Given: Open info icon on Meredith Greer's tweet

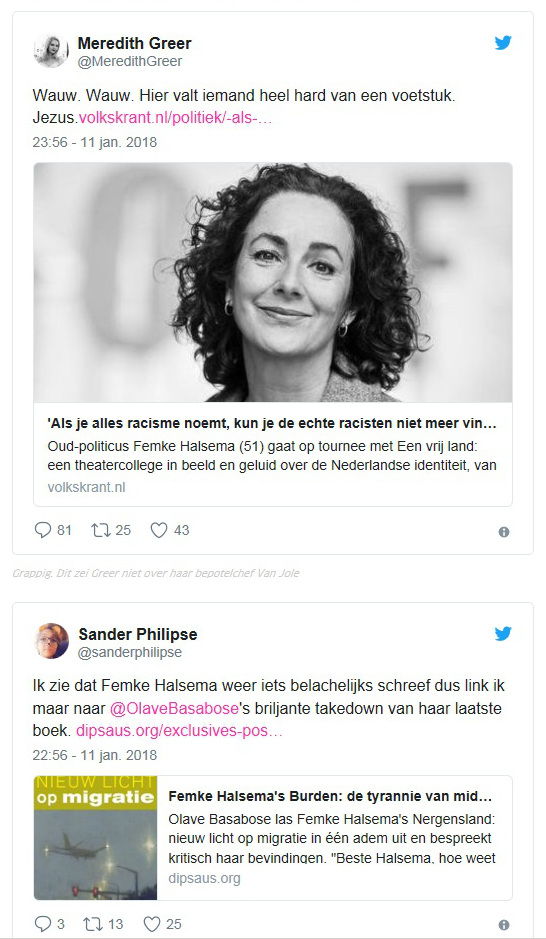Looking at the screenshot, I should [504, 532].
